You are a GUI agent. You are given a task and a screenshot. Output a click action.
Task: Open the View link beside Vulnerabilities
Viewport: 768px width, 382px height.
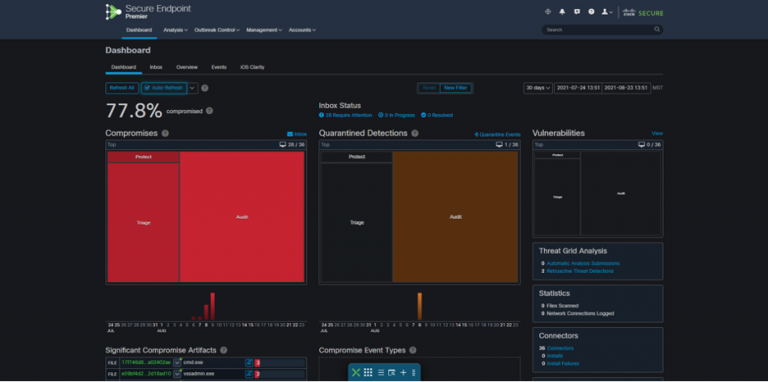click(657, 133)
